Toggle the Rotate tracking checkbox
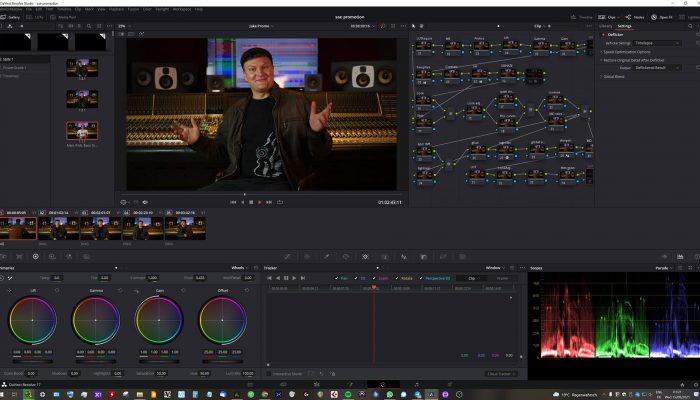 click(x=396, y=278)
